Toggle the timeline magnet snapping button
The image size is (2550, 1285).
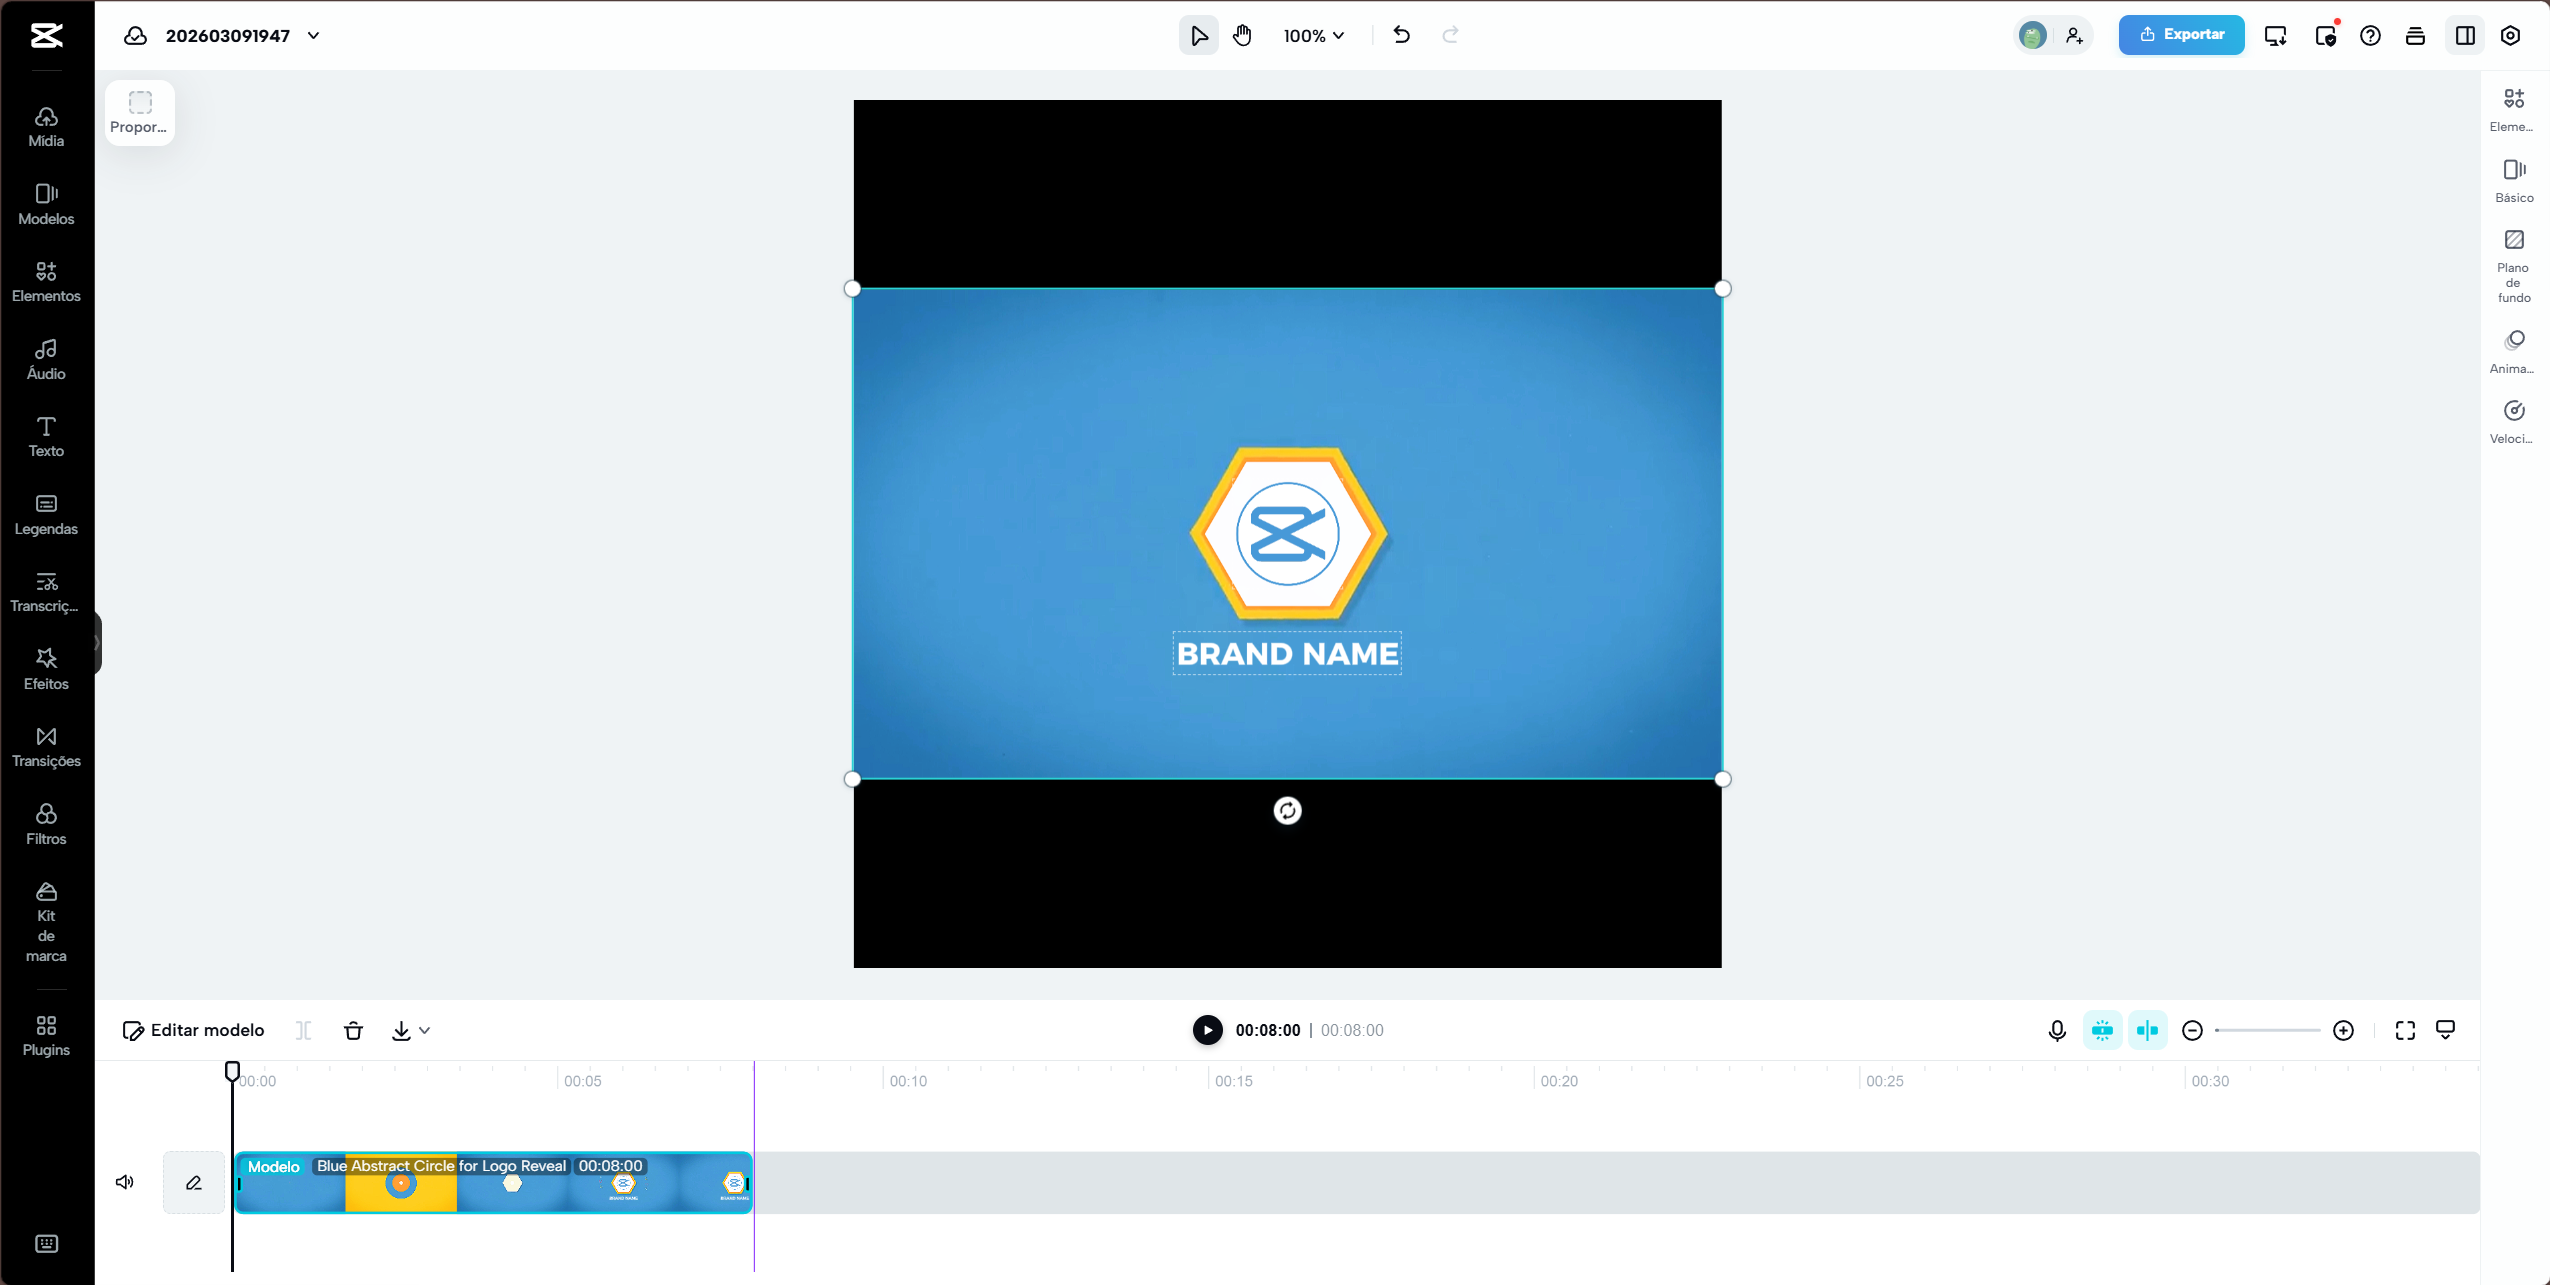(x=2102, y=1030)
